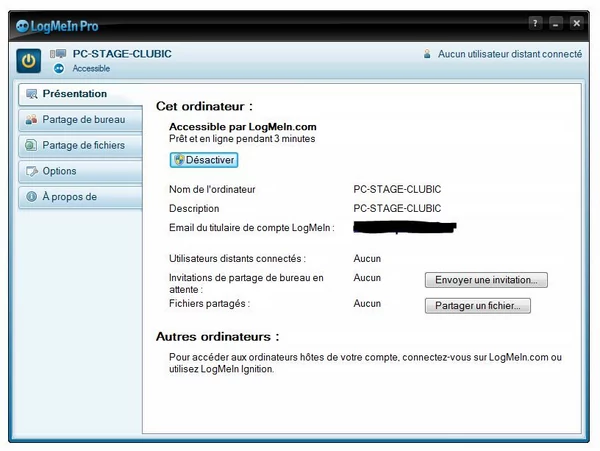Image resolution: width=600 pixels, height=451 pixels.
Task: Switch to Partage de bureau tab
Action: 80,120
